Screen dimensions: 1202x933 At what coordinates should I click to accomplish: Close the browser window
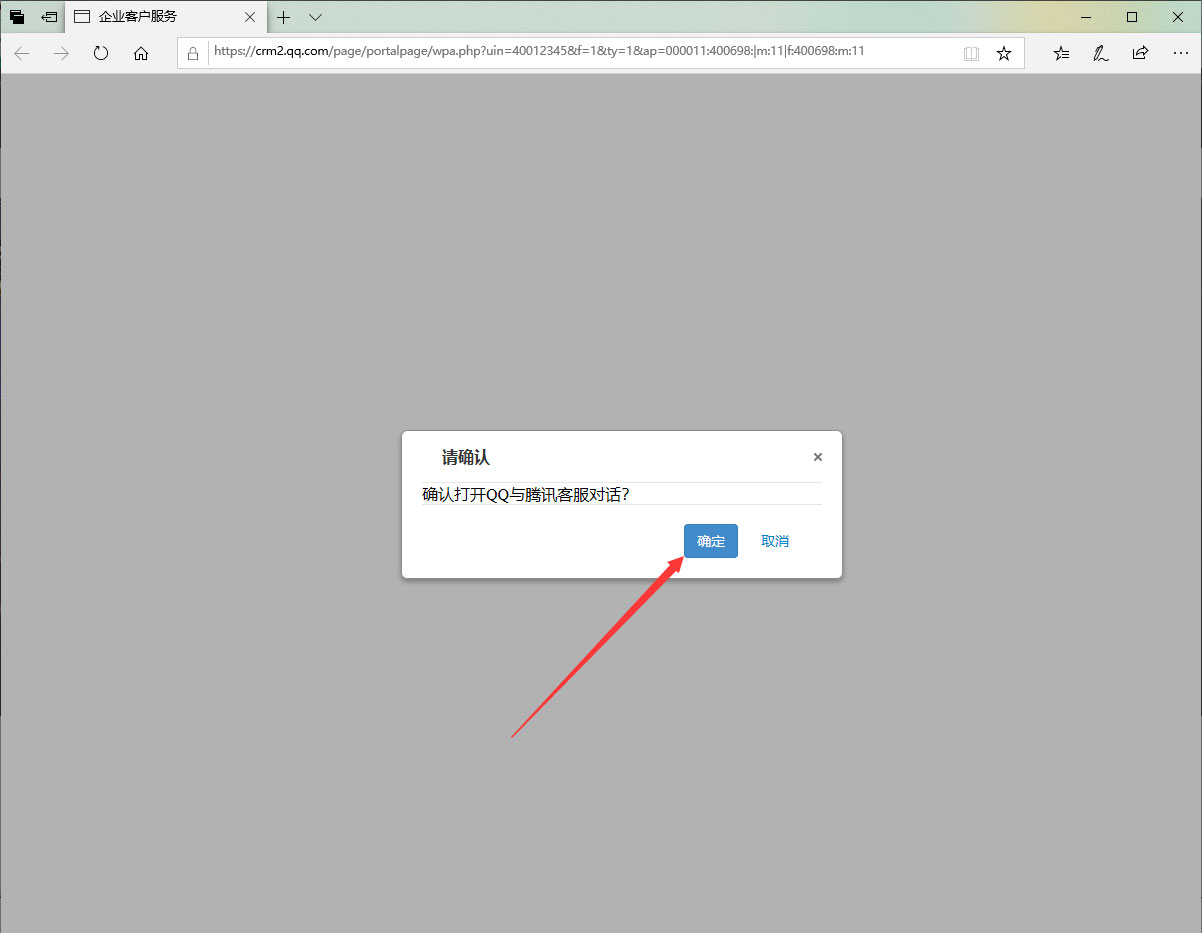1177,17
